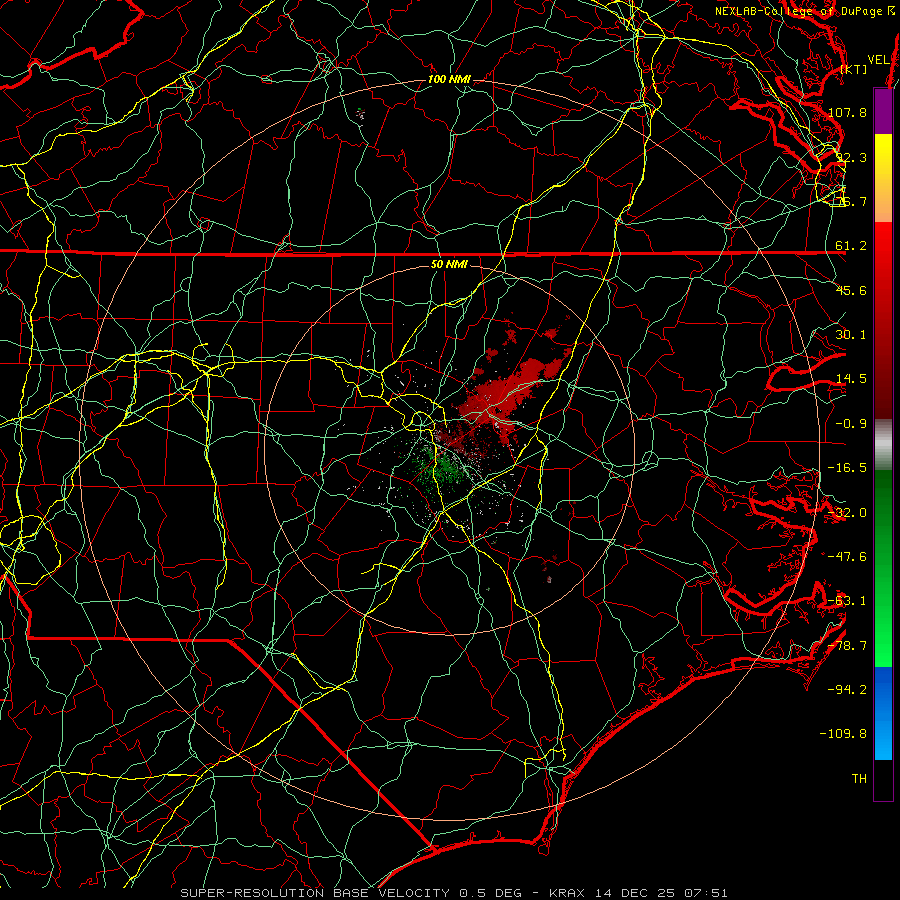Click the -16.5 velocity scale value
This screenshot has width=900, height=900.
[x=847, y=468]
